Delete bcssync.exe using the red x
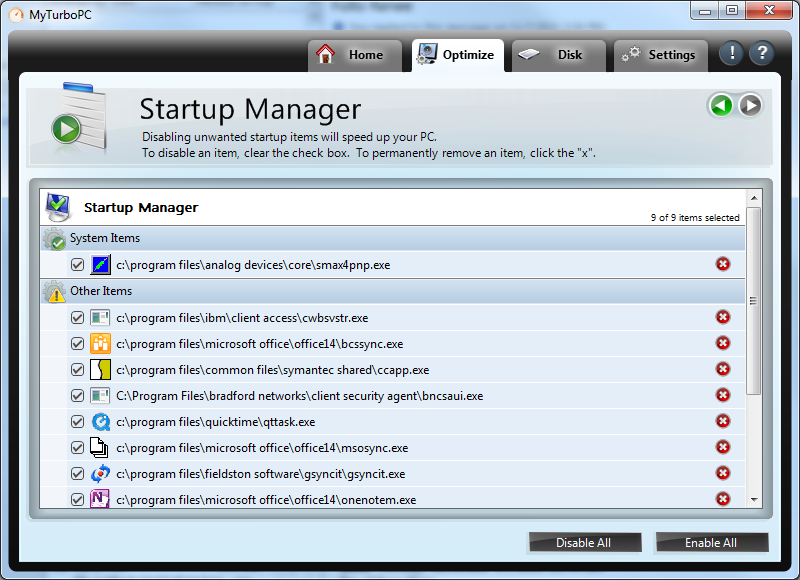Viewport: 800px width, 580px height. pos(722,343)
